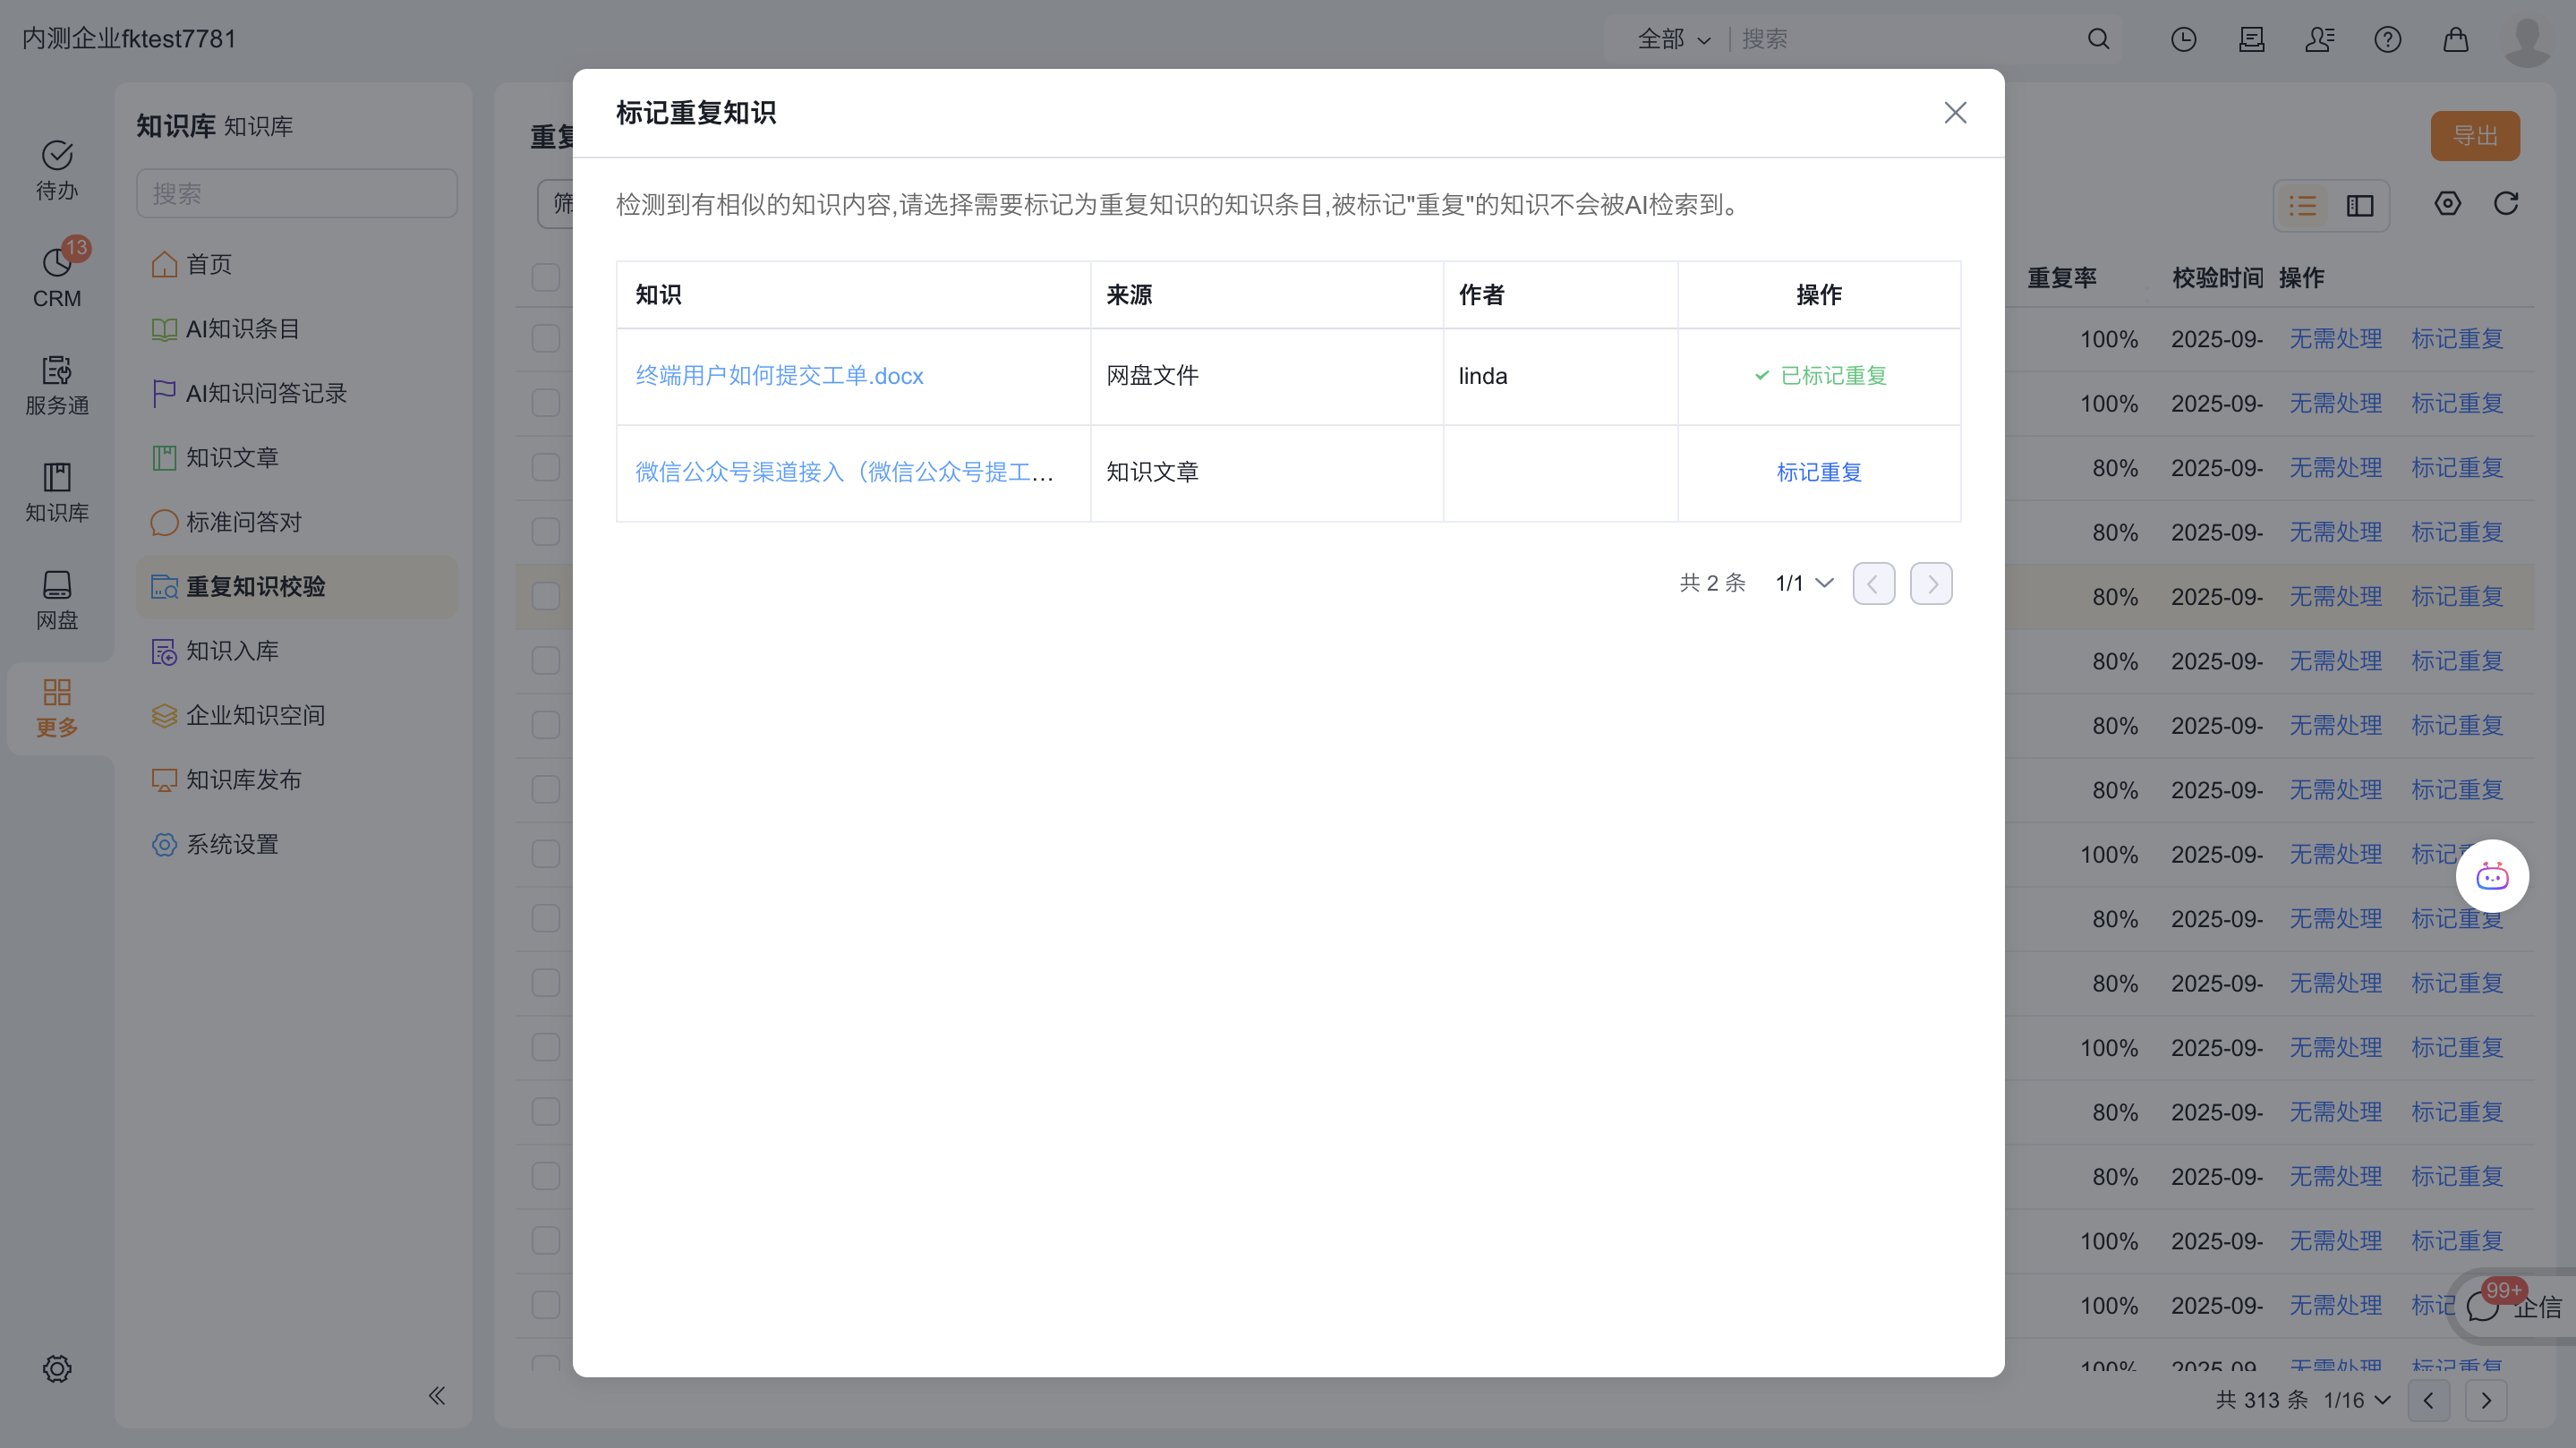Click 标记重复 for the 微信公众号 entry

[x=1818, y=472]
